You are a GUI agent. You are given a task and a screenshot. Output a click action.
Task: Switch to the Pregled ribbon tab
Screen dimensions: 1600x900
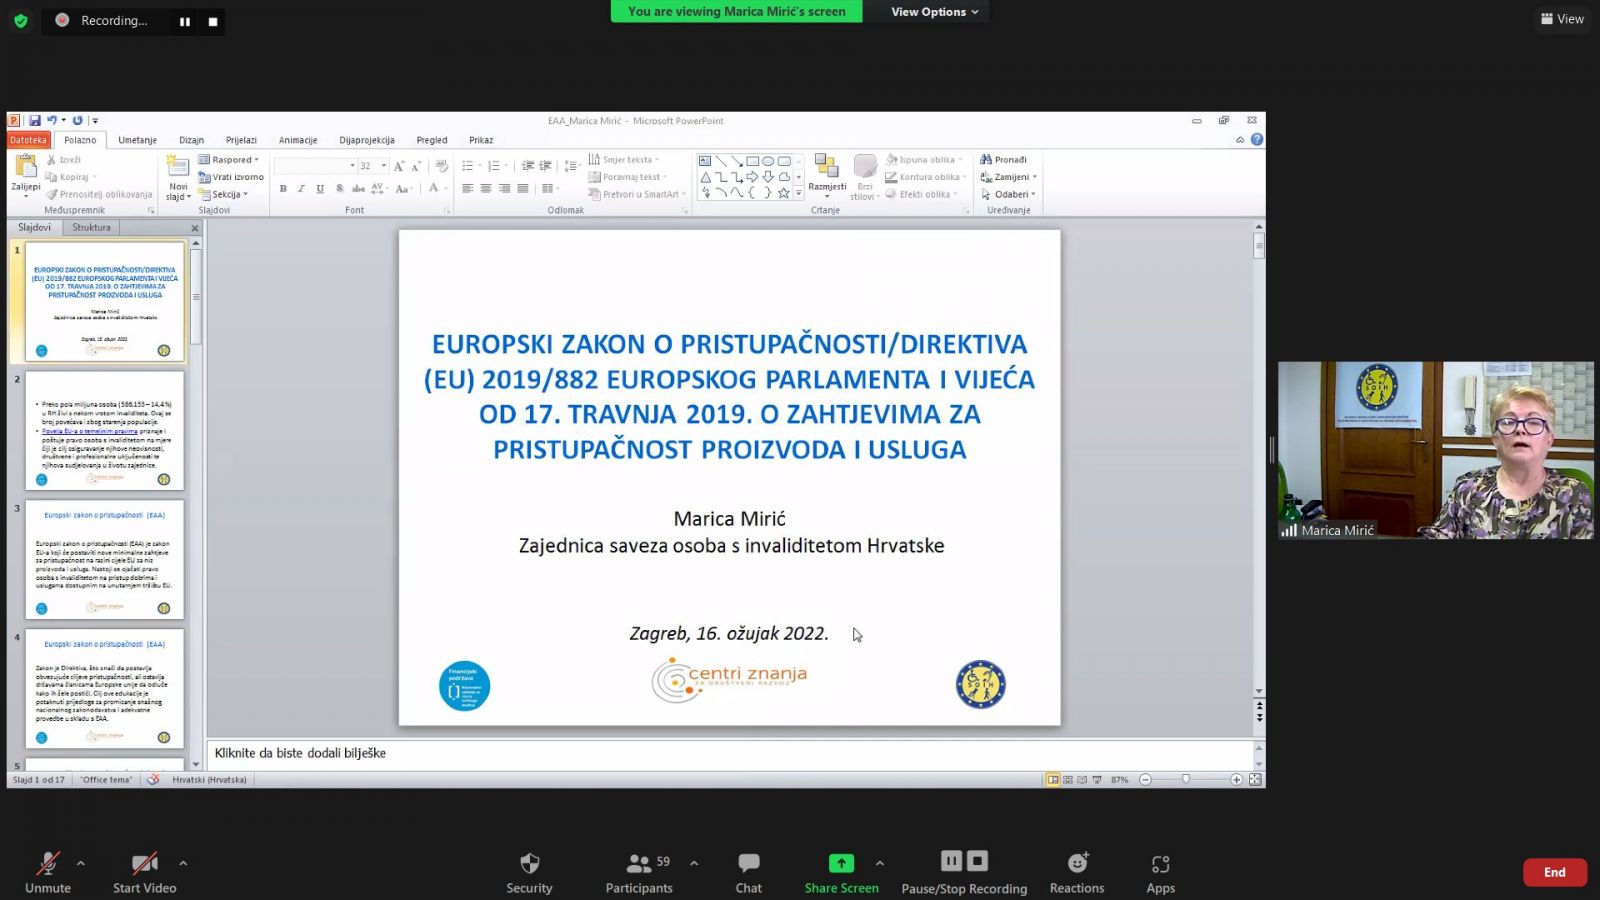432,140
